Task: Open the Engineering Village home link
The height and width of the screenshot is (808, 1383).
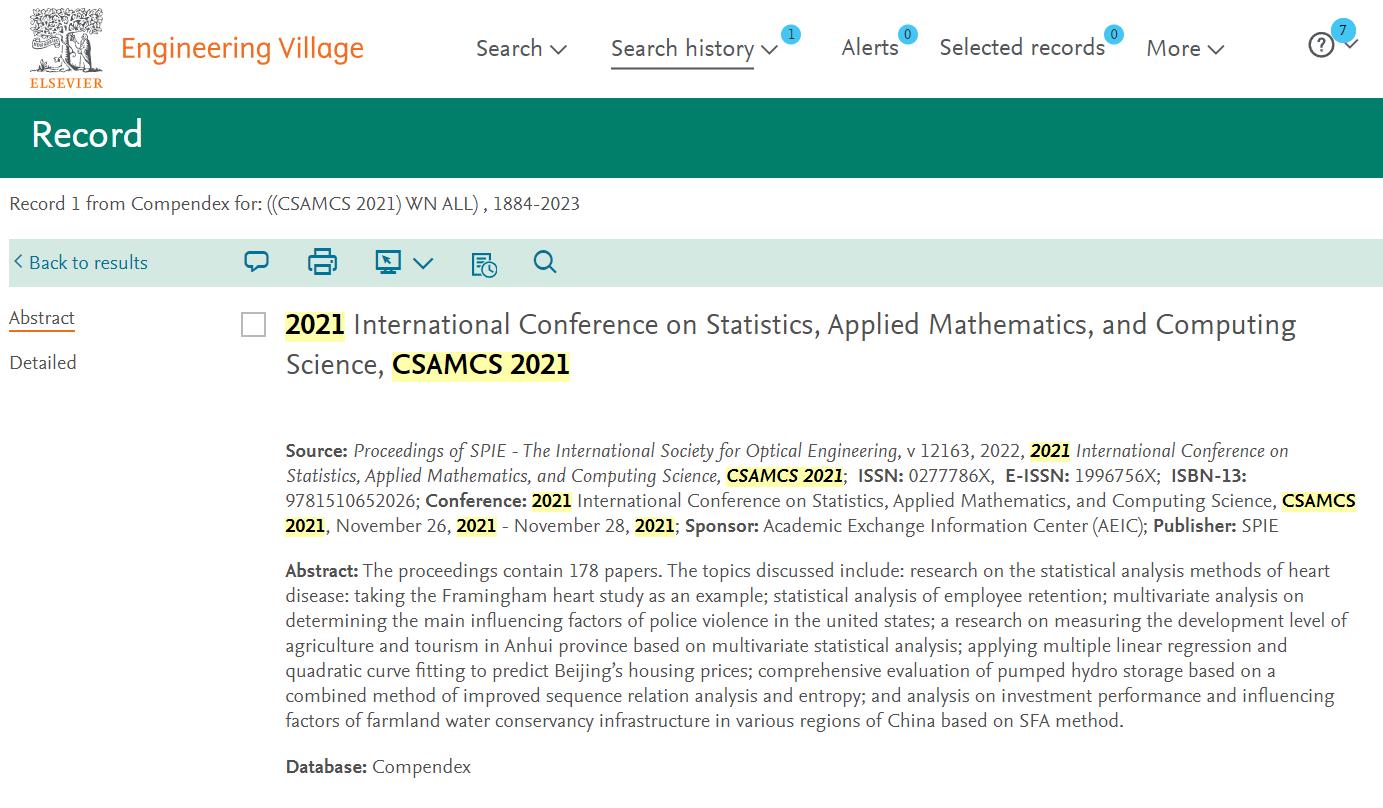Action: (242, 48)
